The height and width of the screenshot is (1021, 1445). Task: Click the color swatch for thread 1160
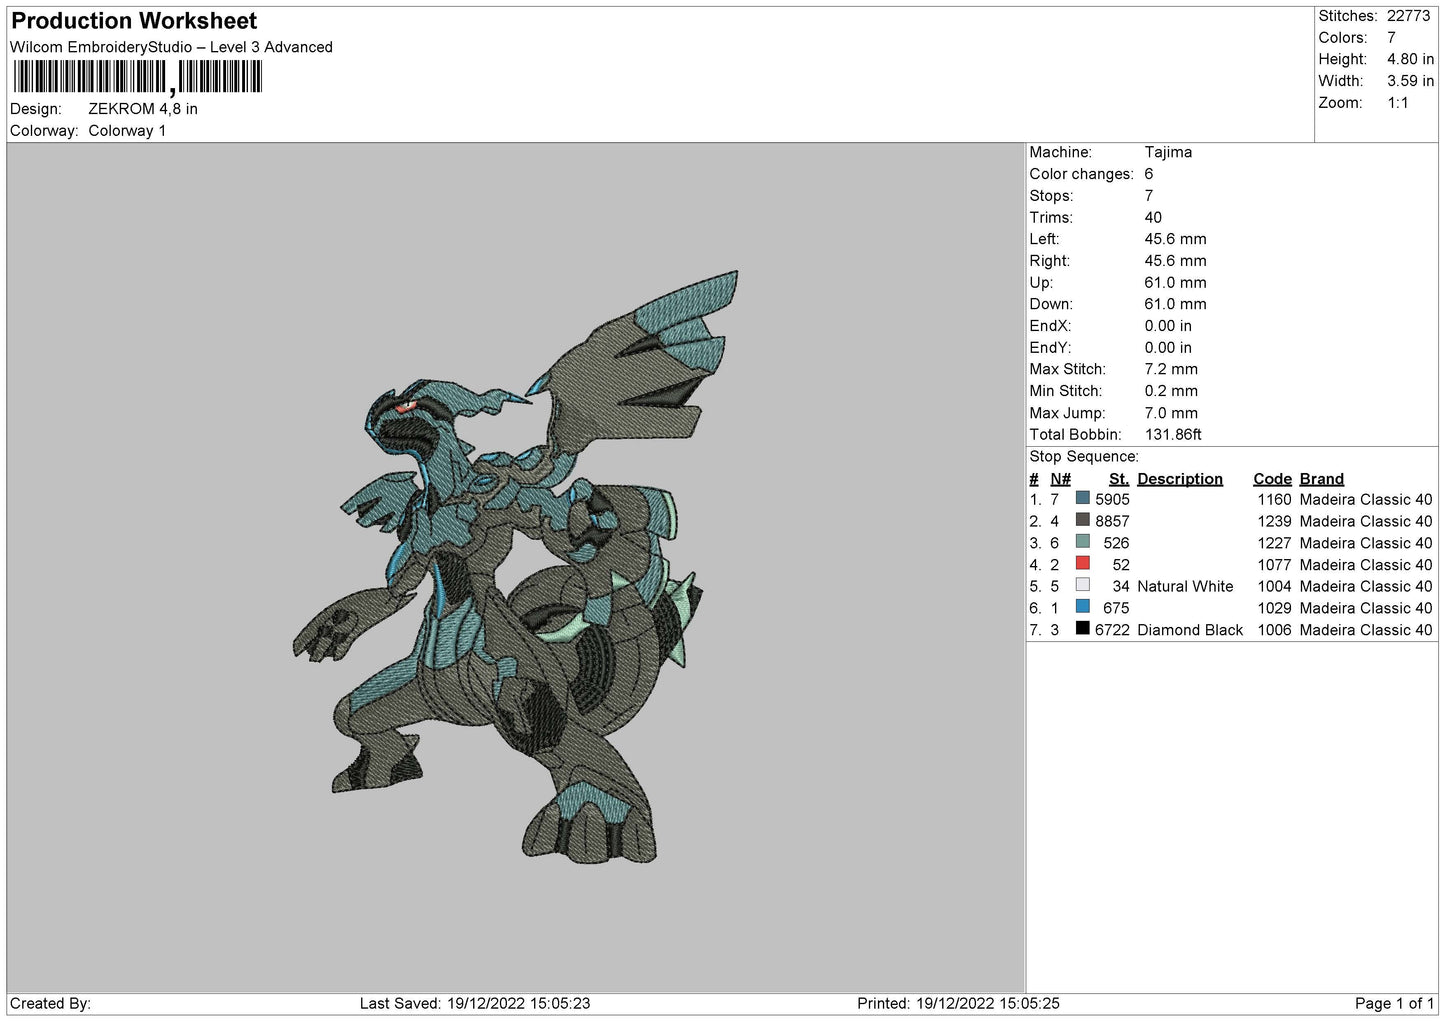pyautogui.click(x=1082, y=498)
